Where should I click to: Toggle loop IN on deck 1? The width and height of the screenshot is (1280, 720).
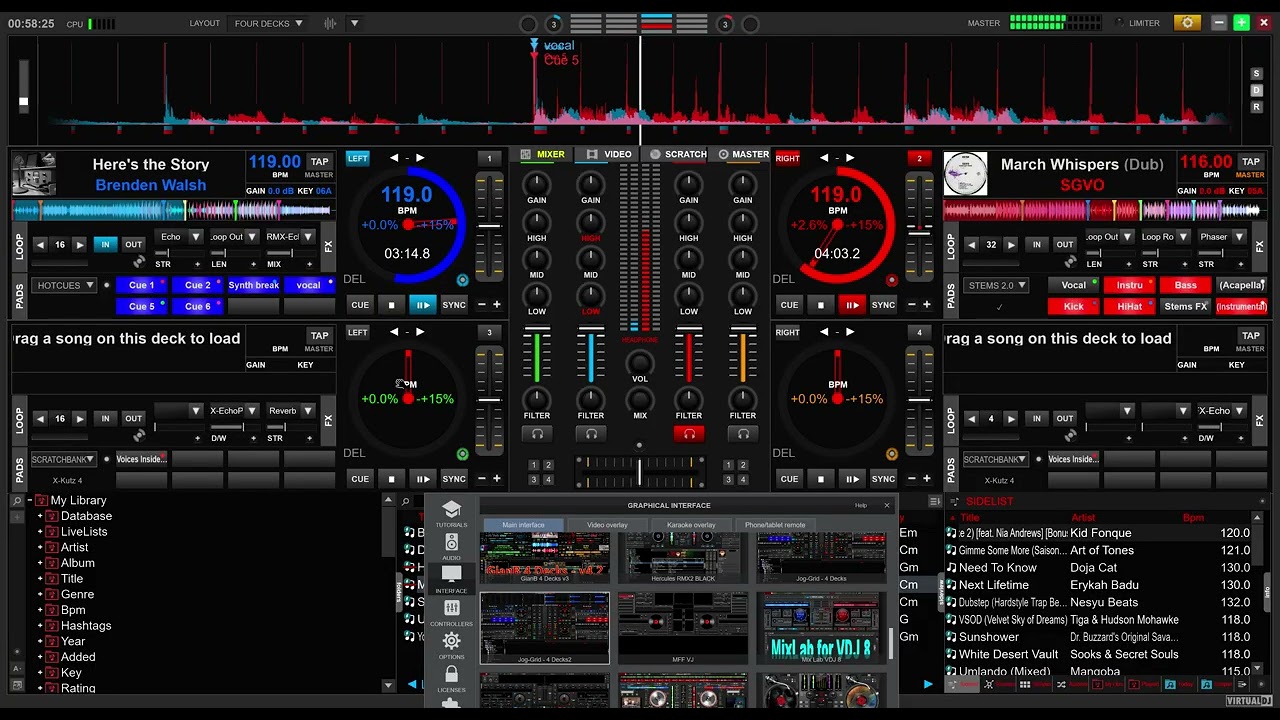[x=105, y=245]
